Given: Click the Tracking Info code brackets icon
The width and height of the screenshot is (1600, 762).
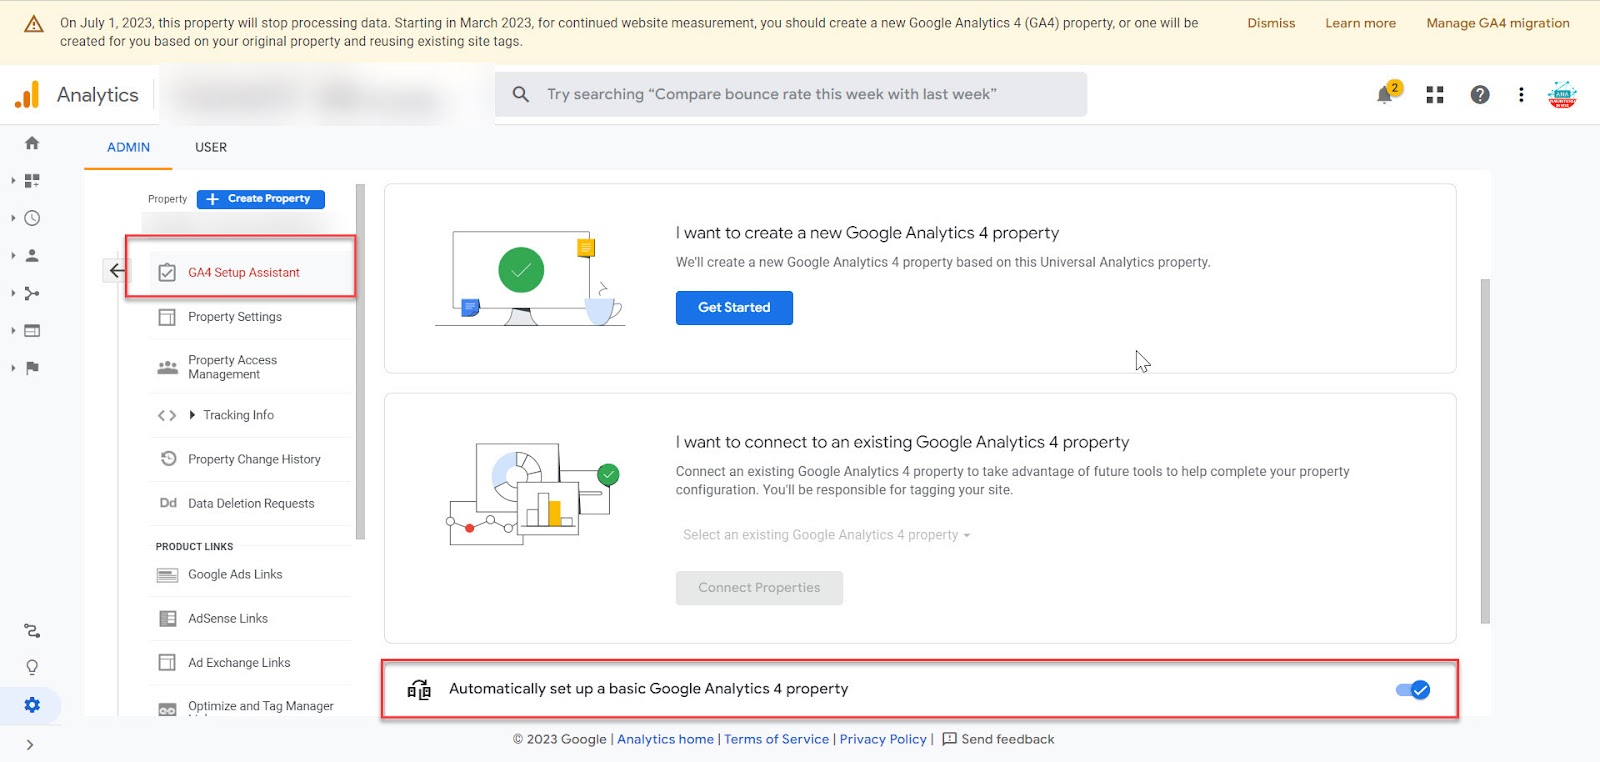Looking at the screenshot, I should (x=167, y=415).
